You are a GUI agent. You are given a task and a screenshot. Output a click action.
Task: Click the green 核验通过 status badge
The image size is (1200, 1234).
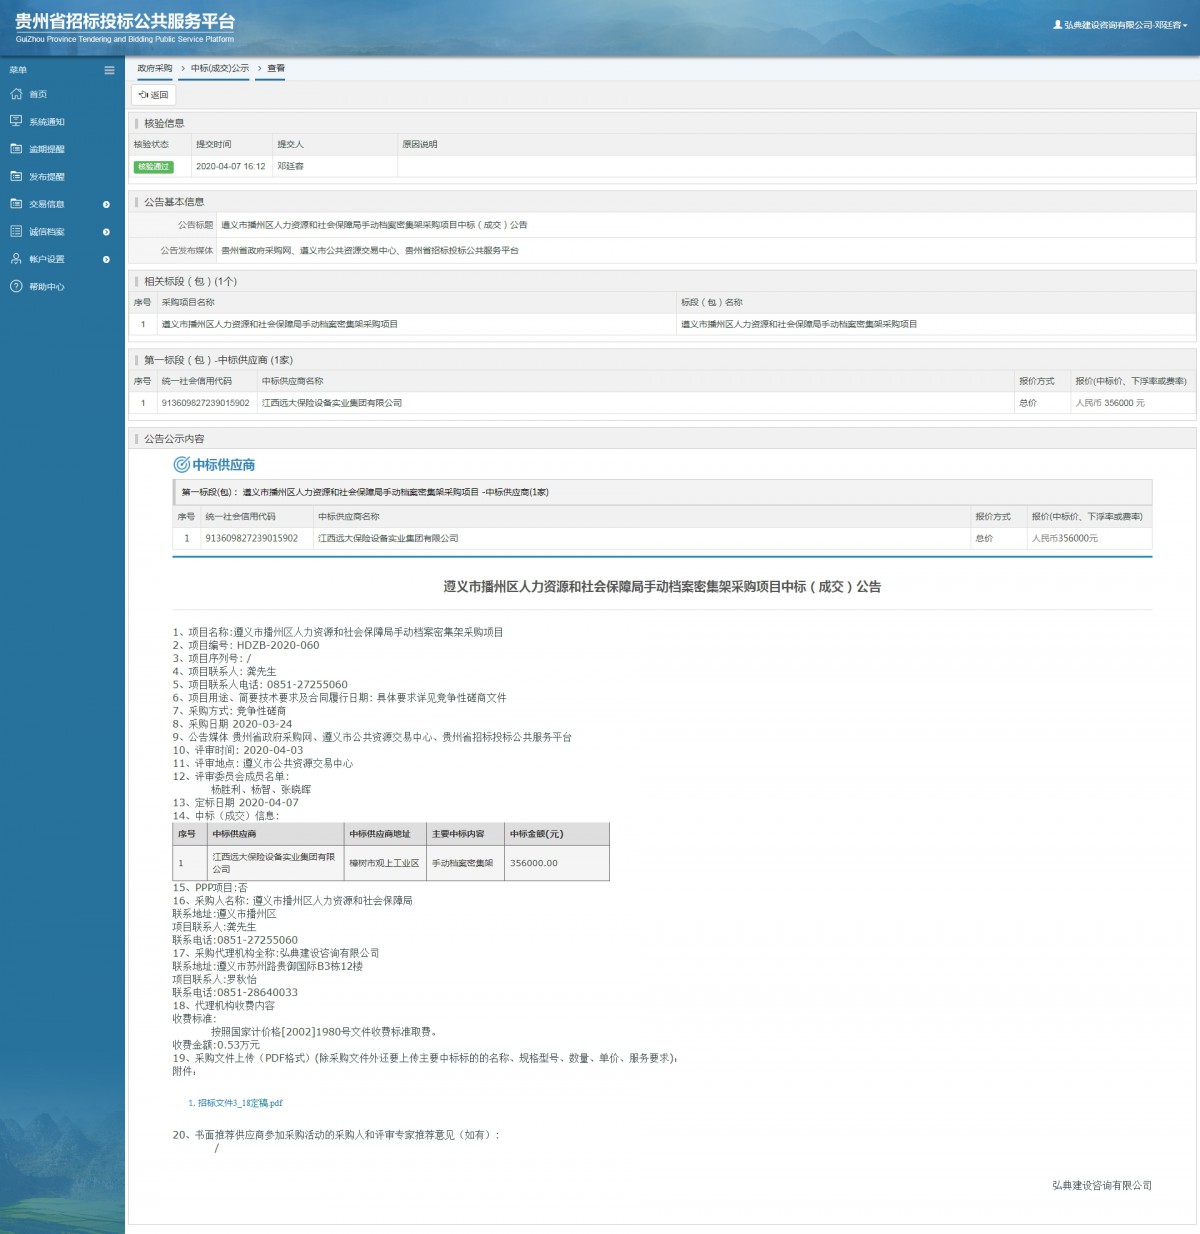[x=153, y=166]
